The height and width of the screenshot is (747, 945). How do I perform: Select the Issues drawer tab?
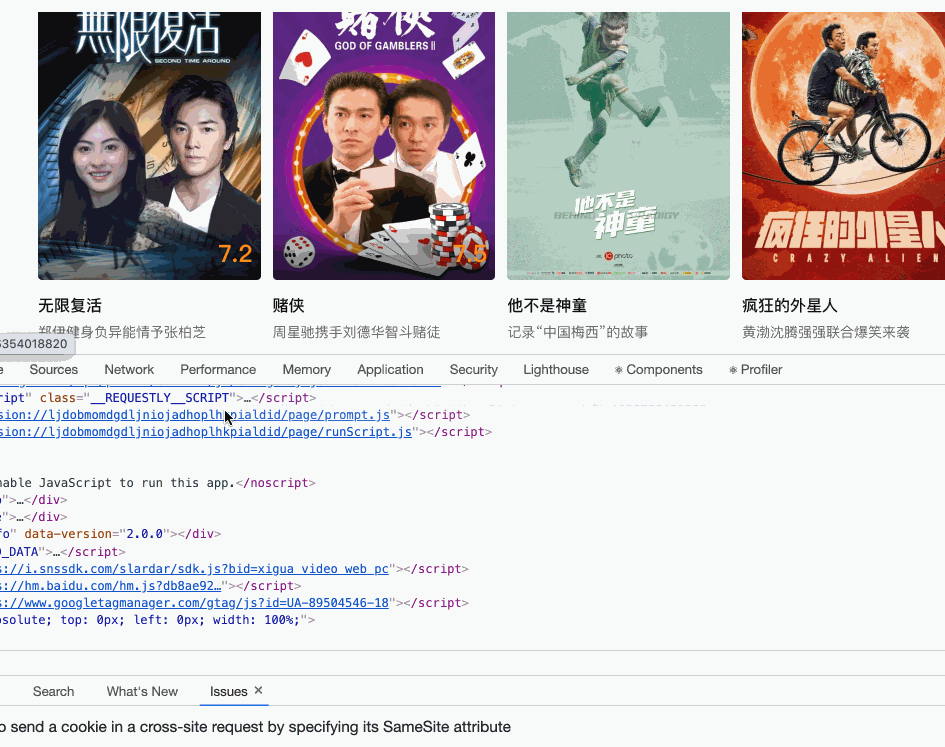228,692
